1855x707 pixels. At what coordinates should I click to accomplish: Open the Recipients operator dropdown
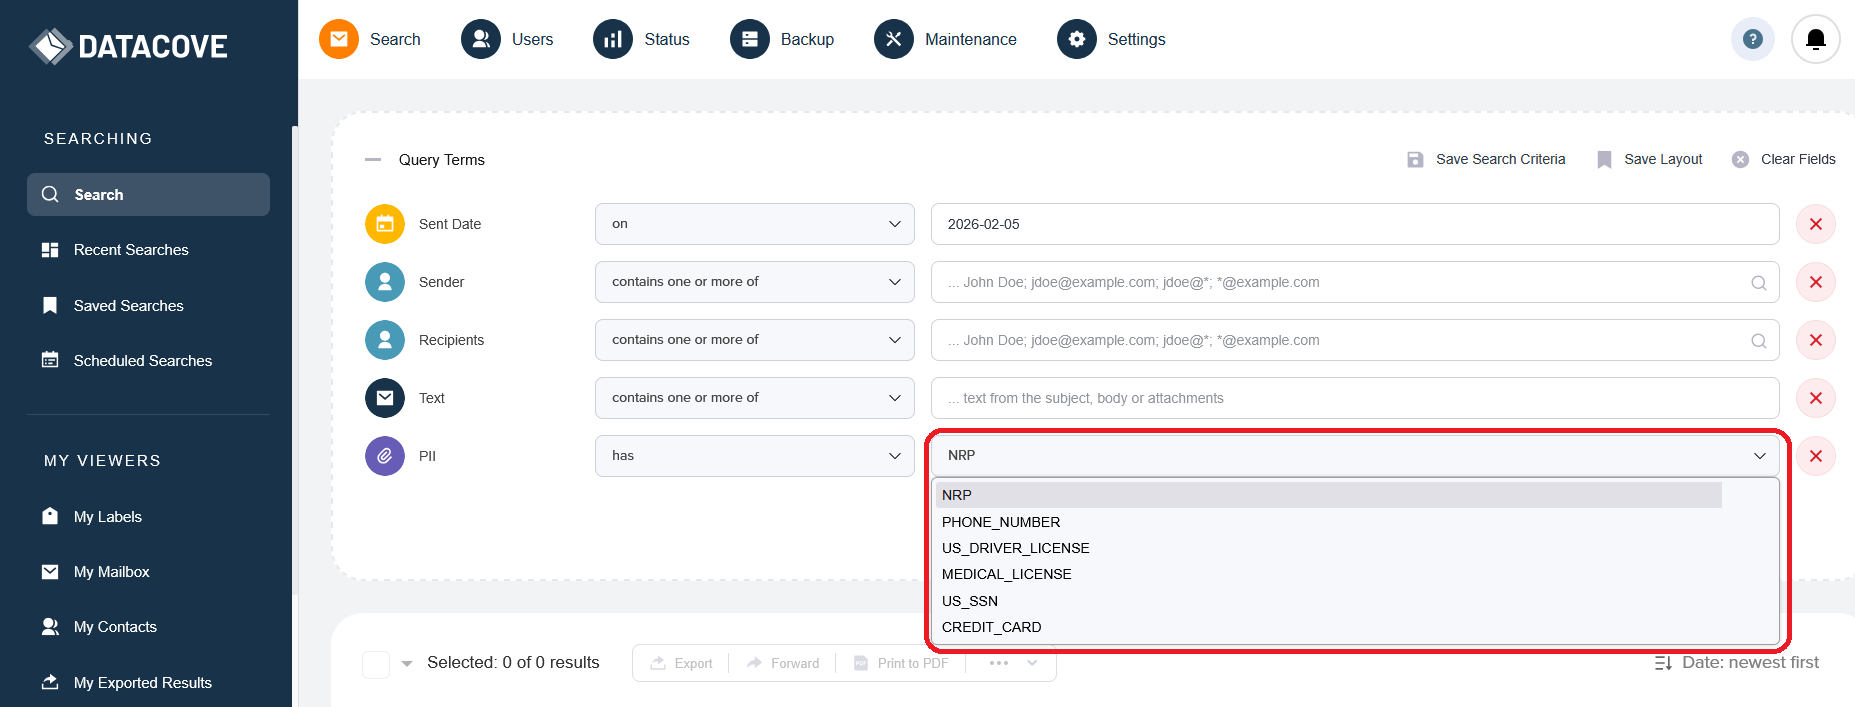click(x=755, y=340)
